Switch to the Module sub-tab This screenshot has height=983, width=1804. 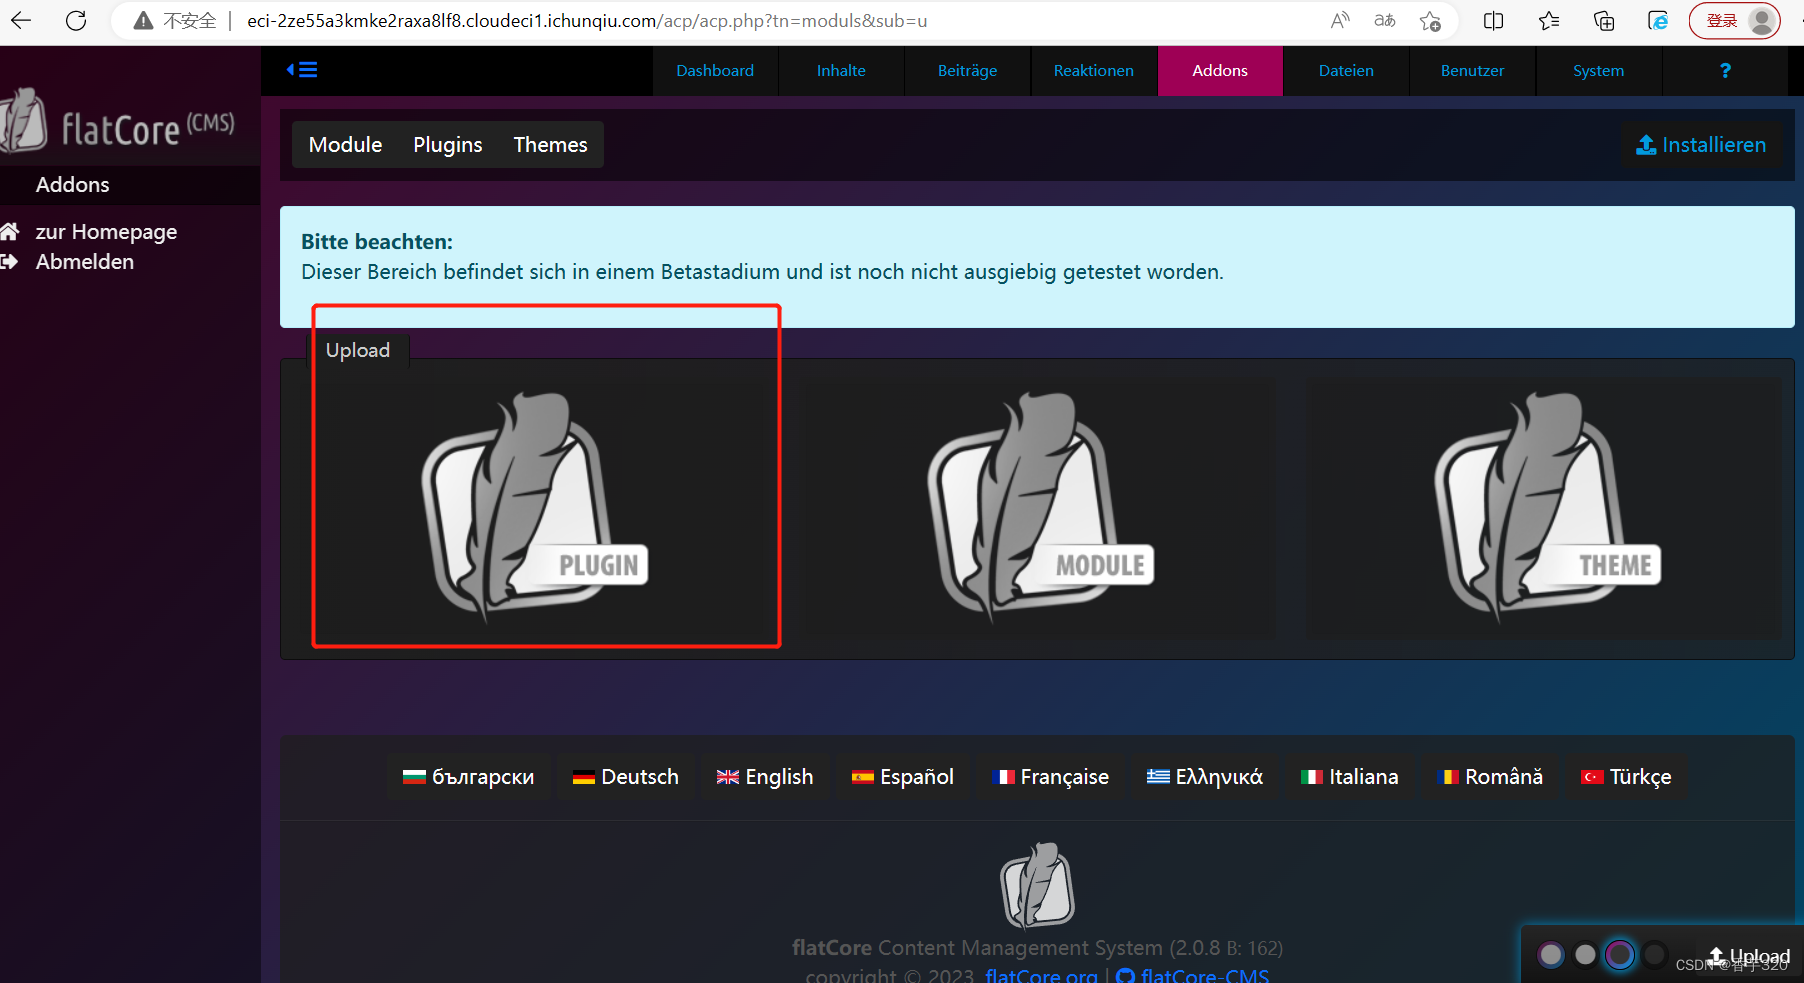click(345, 145)
